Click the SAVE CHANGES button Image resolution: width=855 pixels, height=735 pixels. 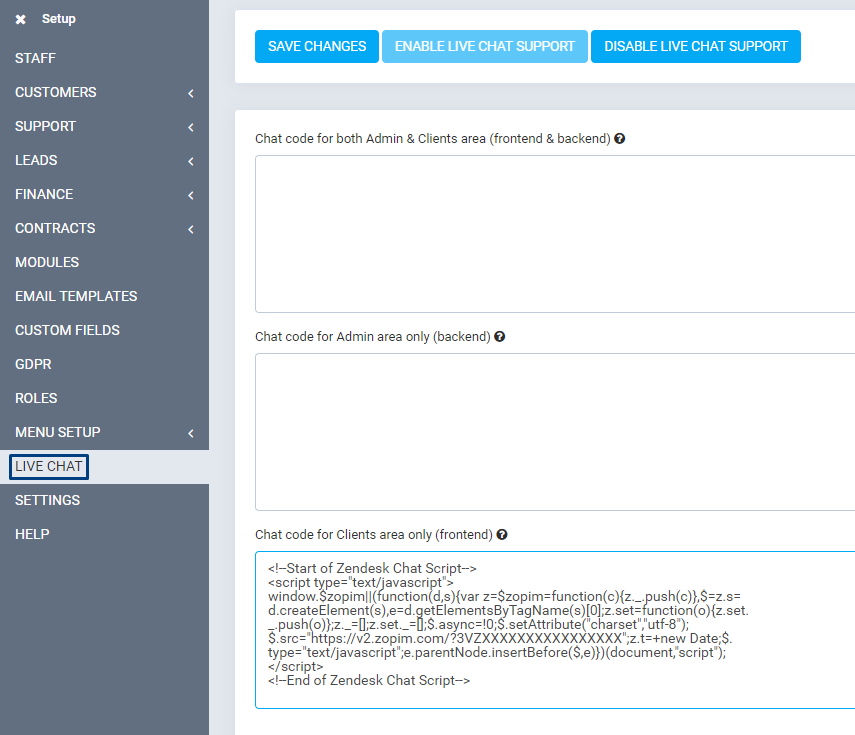point(316,46)
